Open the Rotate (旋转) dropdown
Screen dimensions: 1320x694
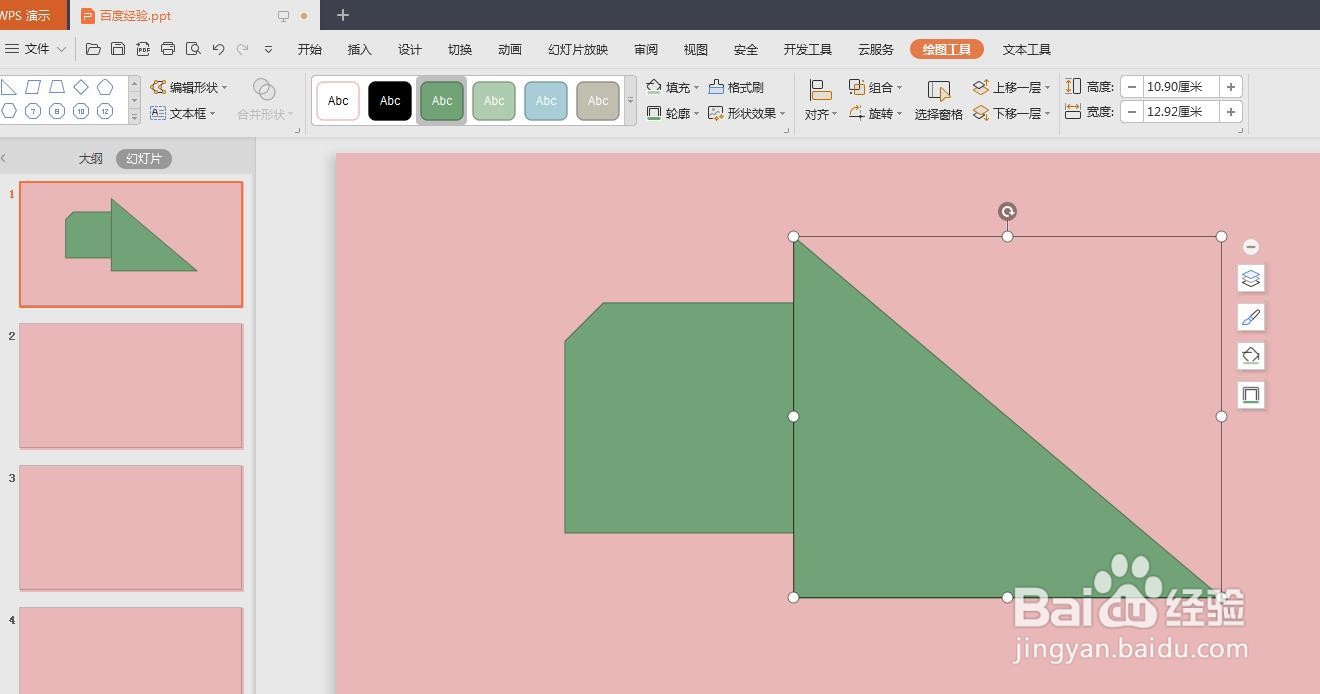(876, 113)
